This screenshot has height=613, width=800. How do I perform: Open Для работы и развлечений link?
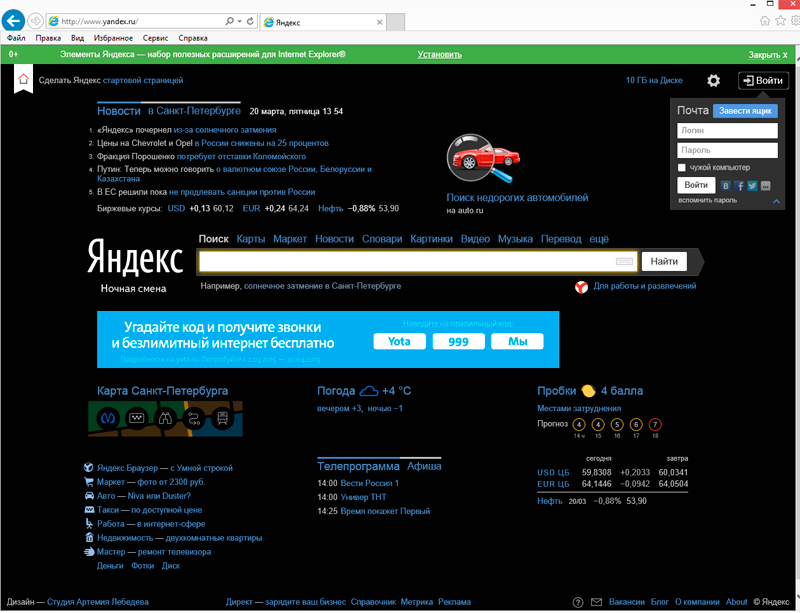pyautogui.click(x=644, y=286)
